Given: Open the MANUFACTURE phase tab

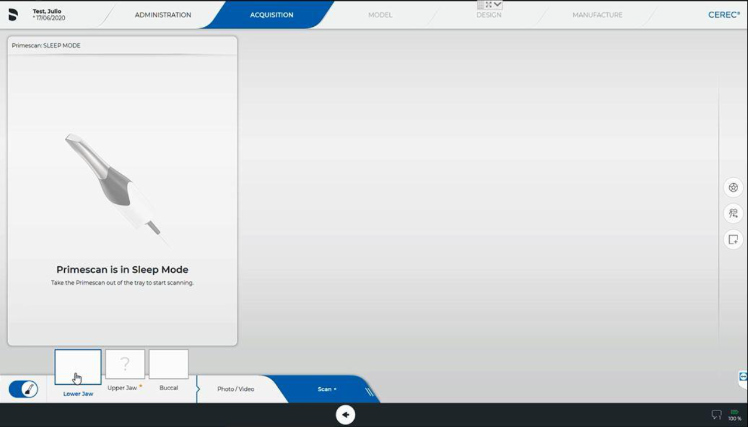Looking at the screenshot, I should point(597,15).
